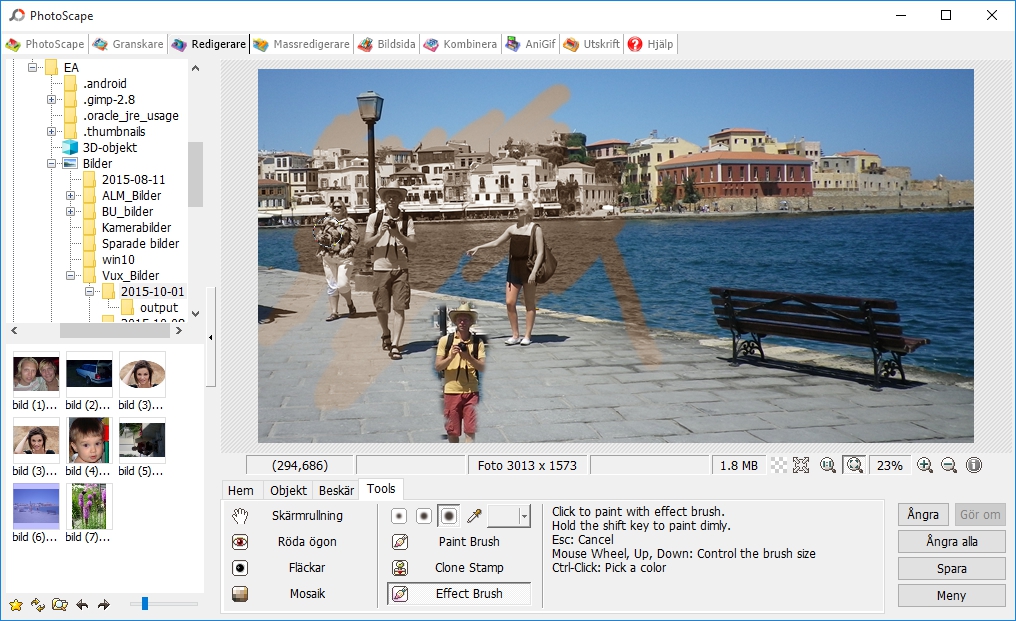The height and width of the screenshot is (621, 1016).
Task: Collapse the EA tree node
Action: coord(32,67)
